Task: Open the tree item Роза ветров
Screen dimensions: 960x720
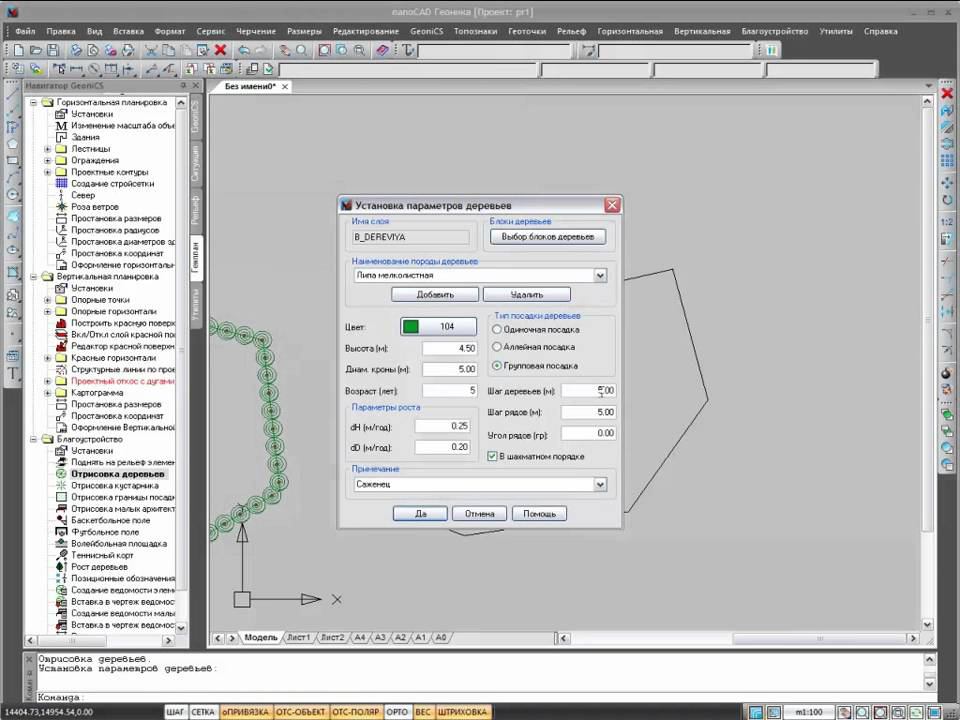Action: (95, 207)
